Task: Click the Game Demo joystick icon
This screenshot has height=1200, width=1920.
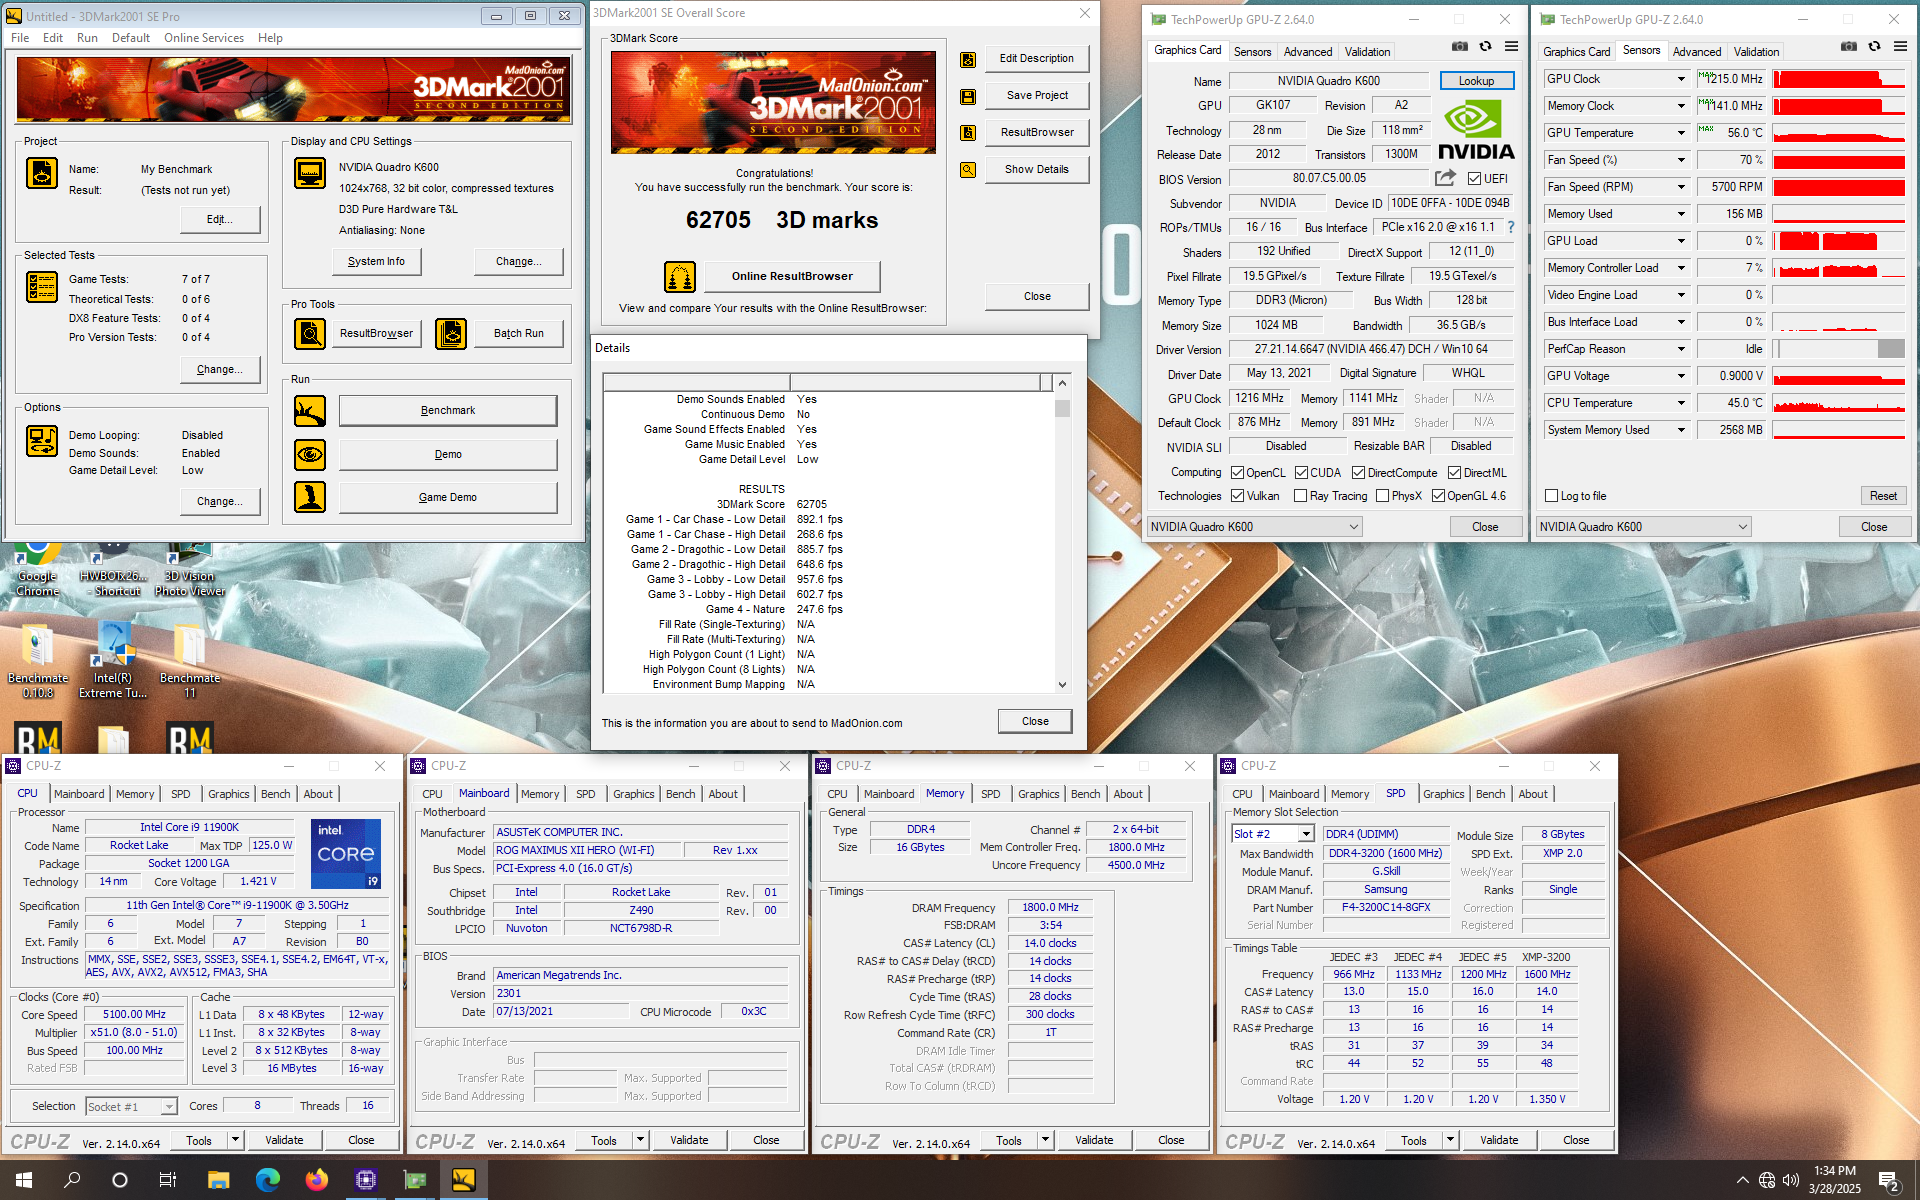Action: (x=310, y=497)
